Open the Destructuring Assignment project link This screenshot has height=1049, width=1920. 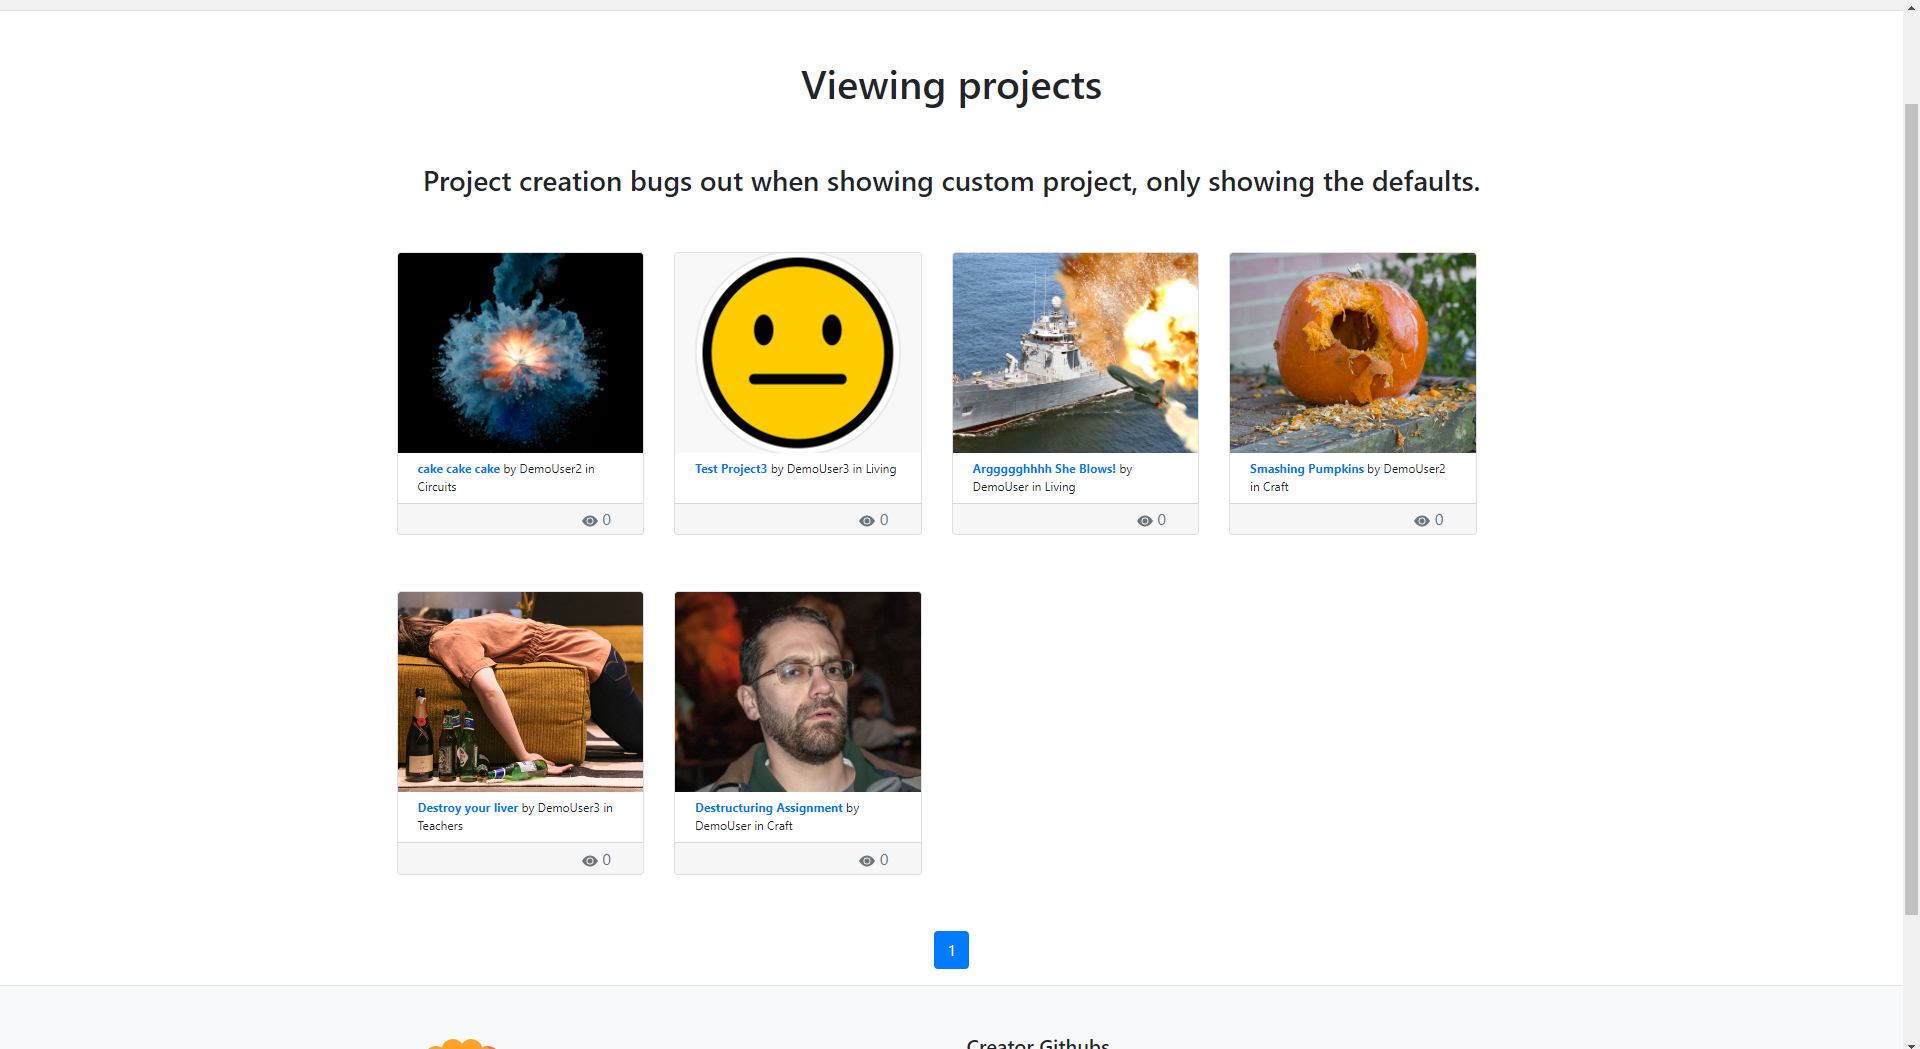(768, 808)
